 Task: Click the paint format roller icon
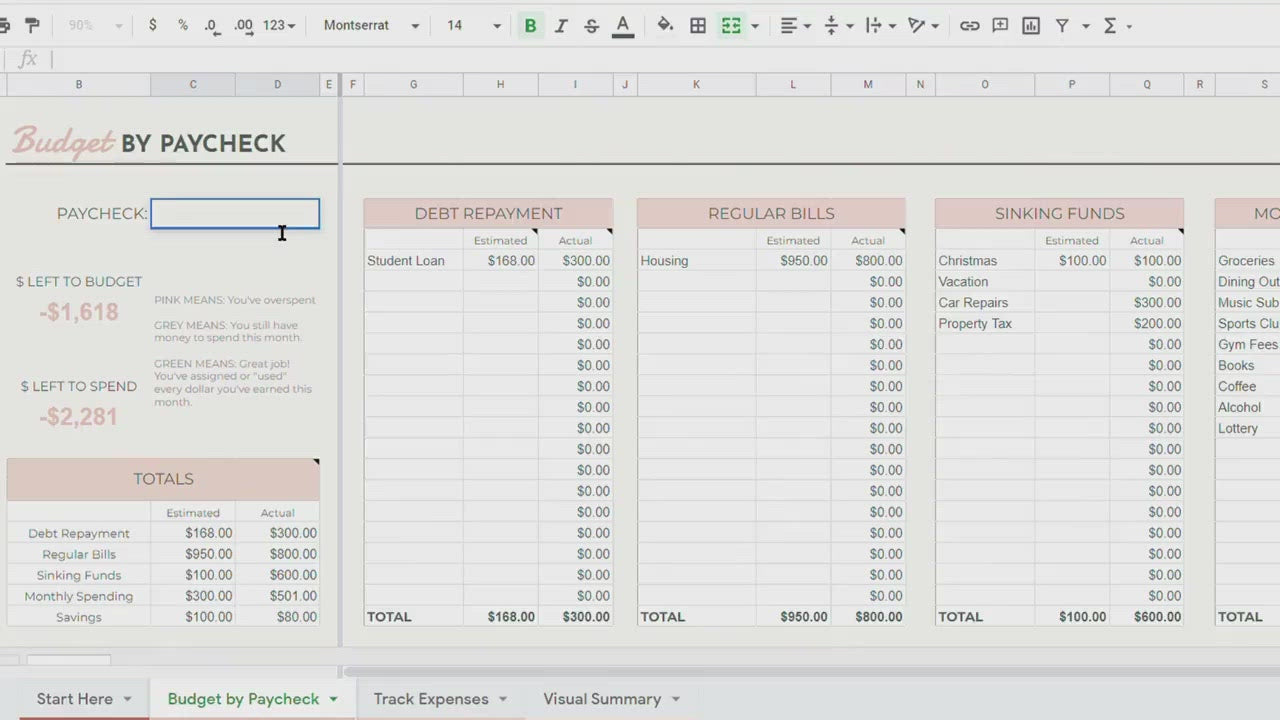coord(32,25)
